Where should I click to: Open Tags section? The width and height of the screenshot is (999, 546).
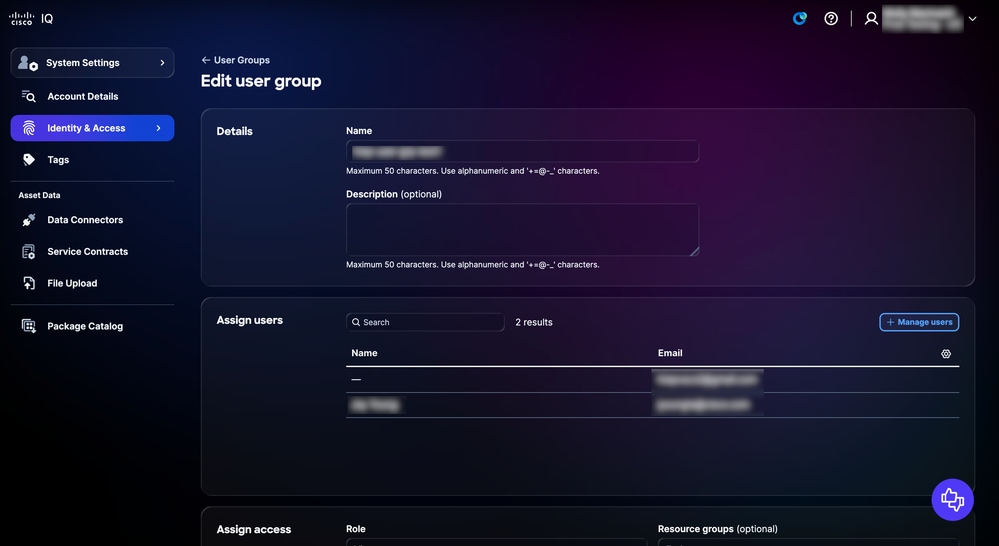pos(58,160)
